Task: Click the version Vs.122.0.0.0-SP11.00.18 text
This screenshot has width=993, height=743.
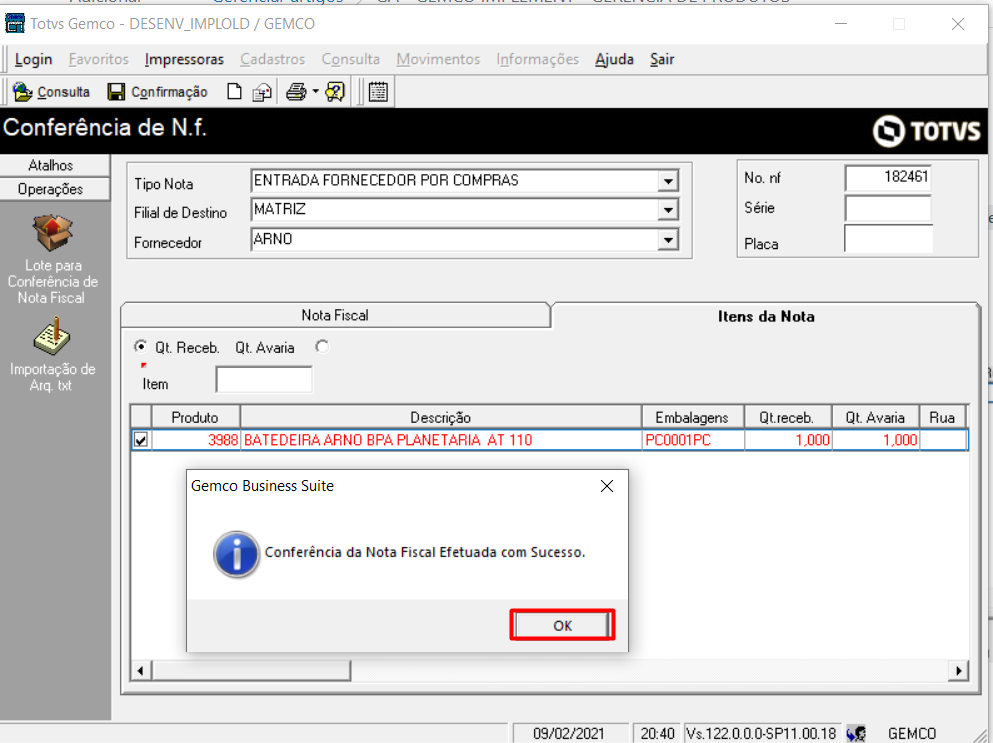Action: click(761, 733)
